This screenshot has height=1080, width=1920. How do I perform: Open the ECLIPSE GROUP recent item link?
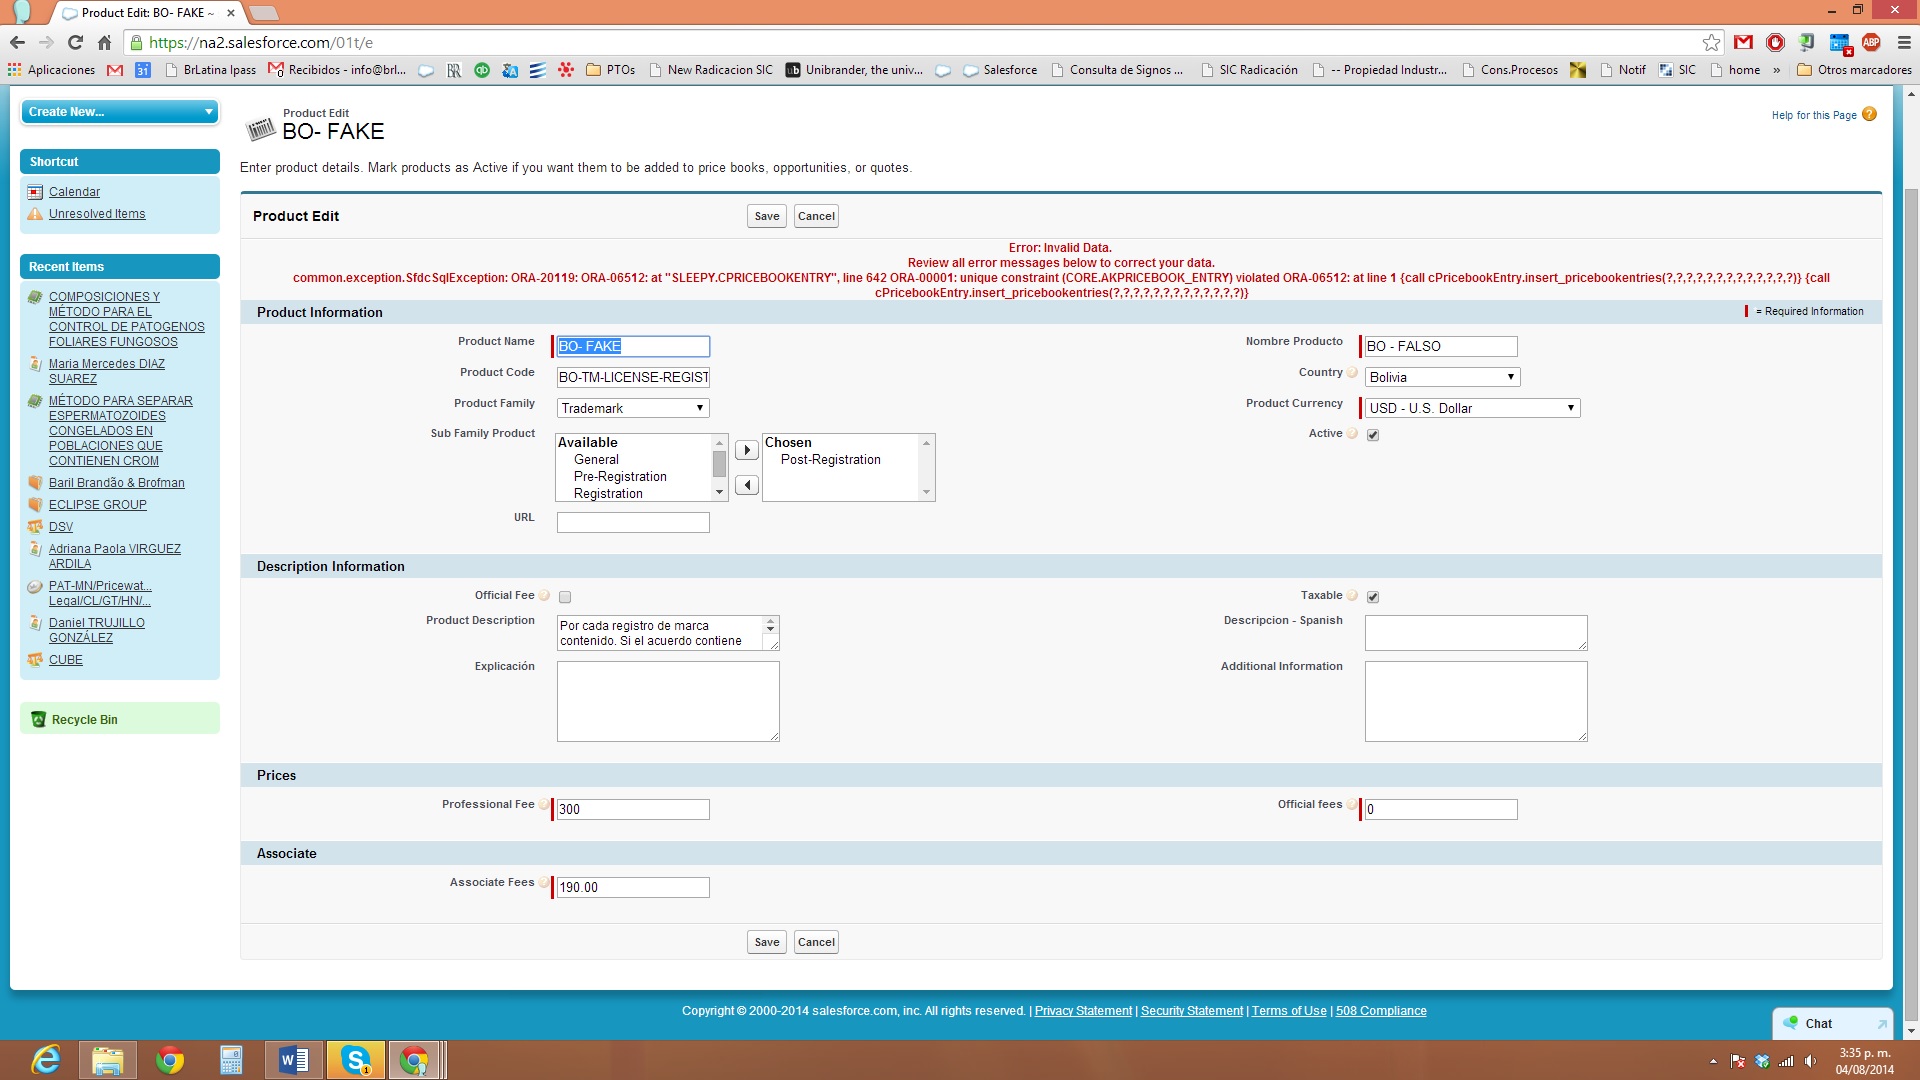click(x=97, y=505)
